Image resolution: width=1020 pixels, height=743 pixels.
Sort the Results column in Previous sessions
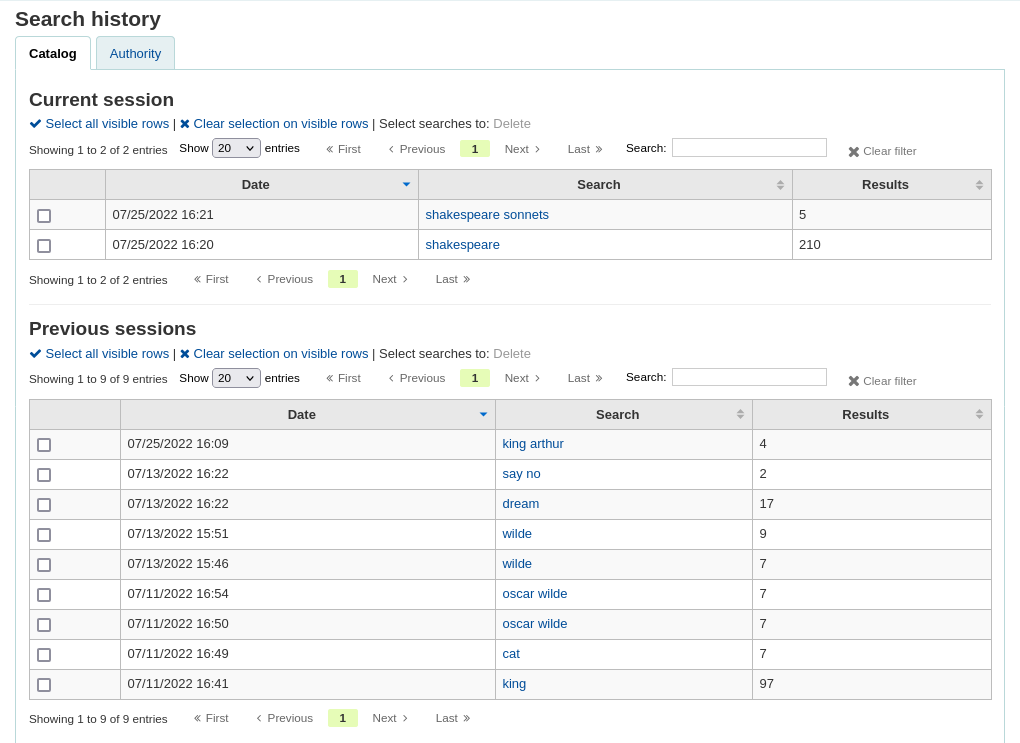[978, 414]
